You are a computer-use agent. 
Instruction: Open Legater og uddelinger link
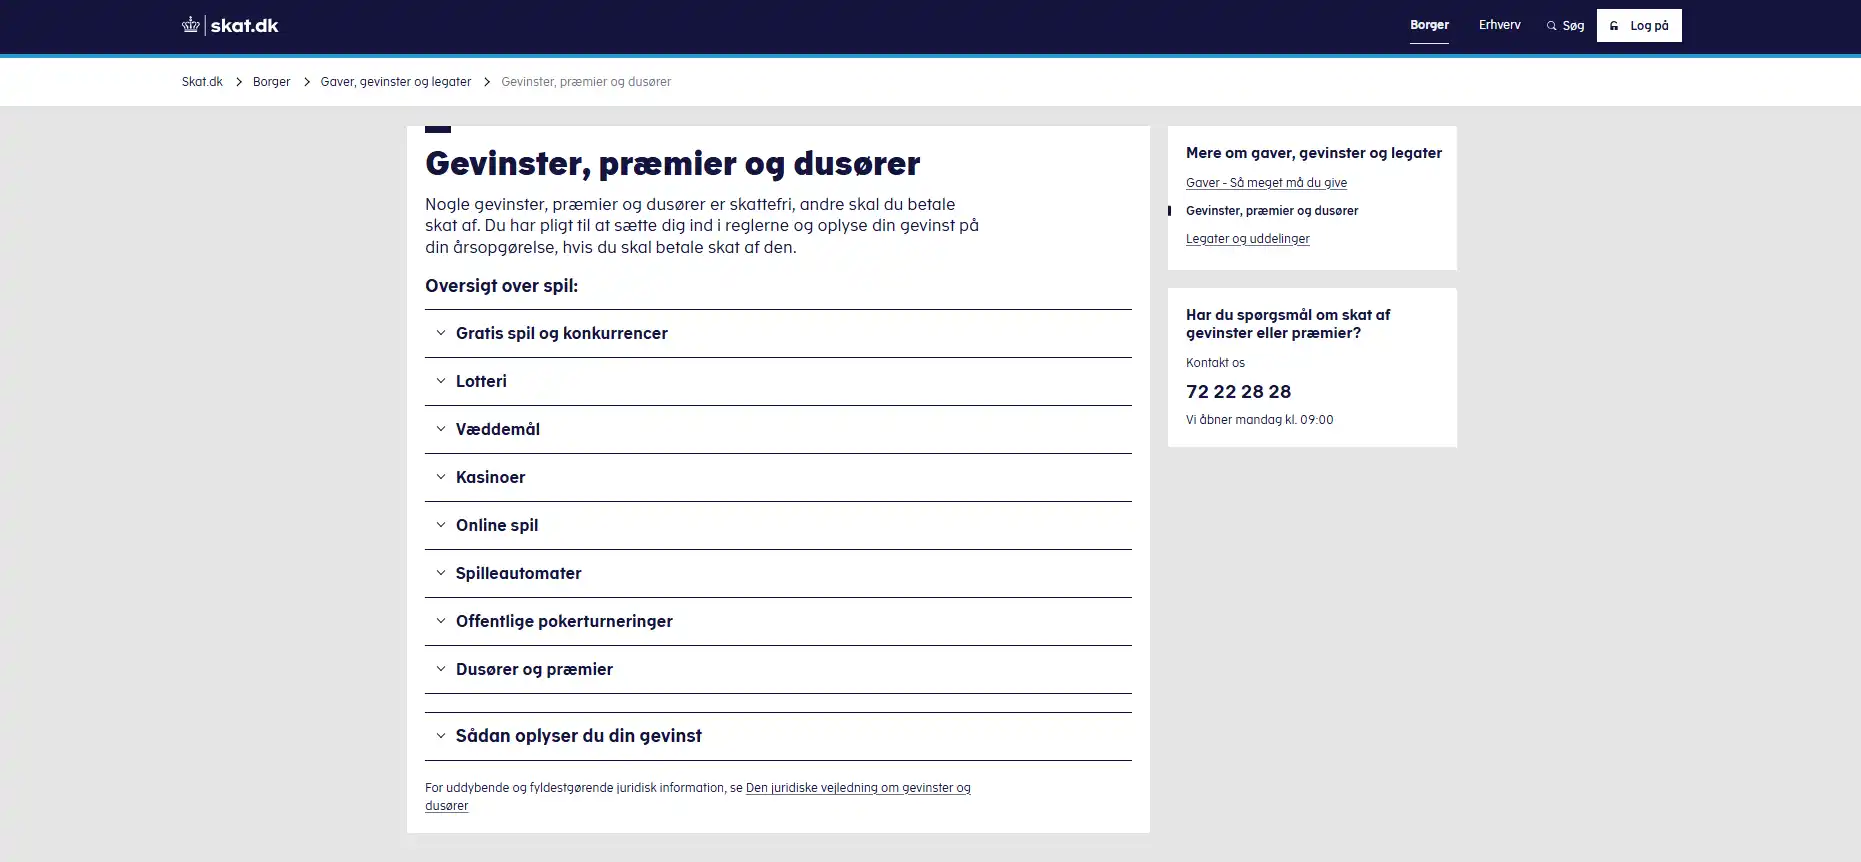[1247, 239]
